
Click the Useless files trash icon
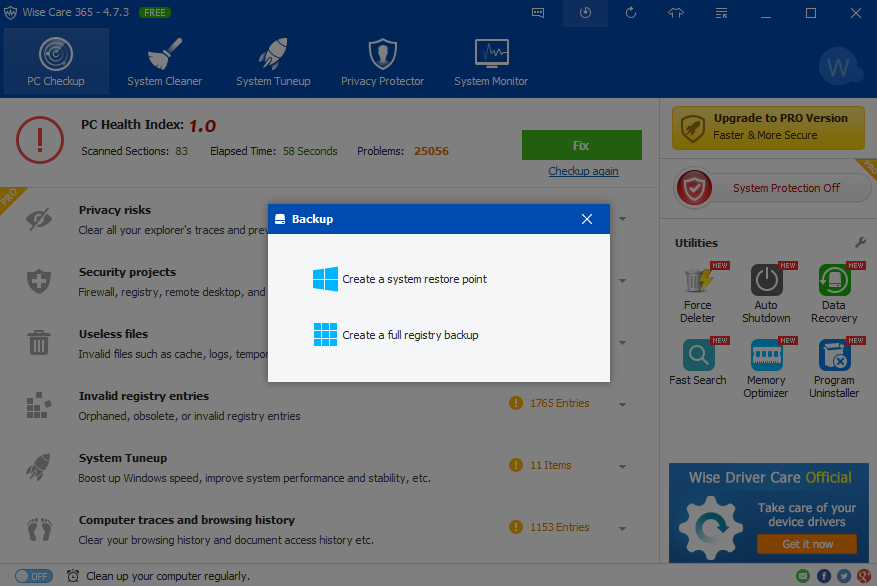(39, 342)
